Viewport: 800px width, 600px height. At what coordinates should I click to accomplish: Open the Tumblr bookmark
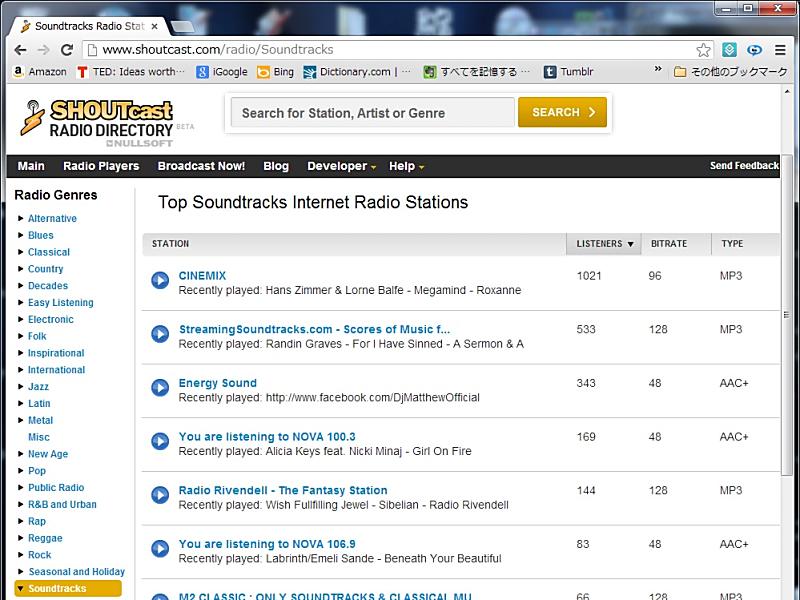coord(568,72)
